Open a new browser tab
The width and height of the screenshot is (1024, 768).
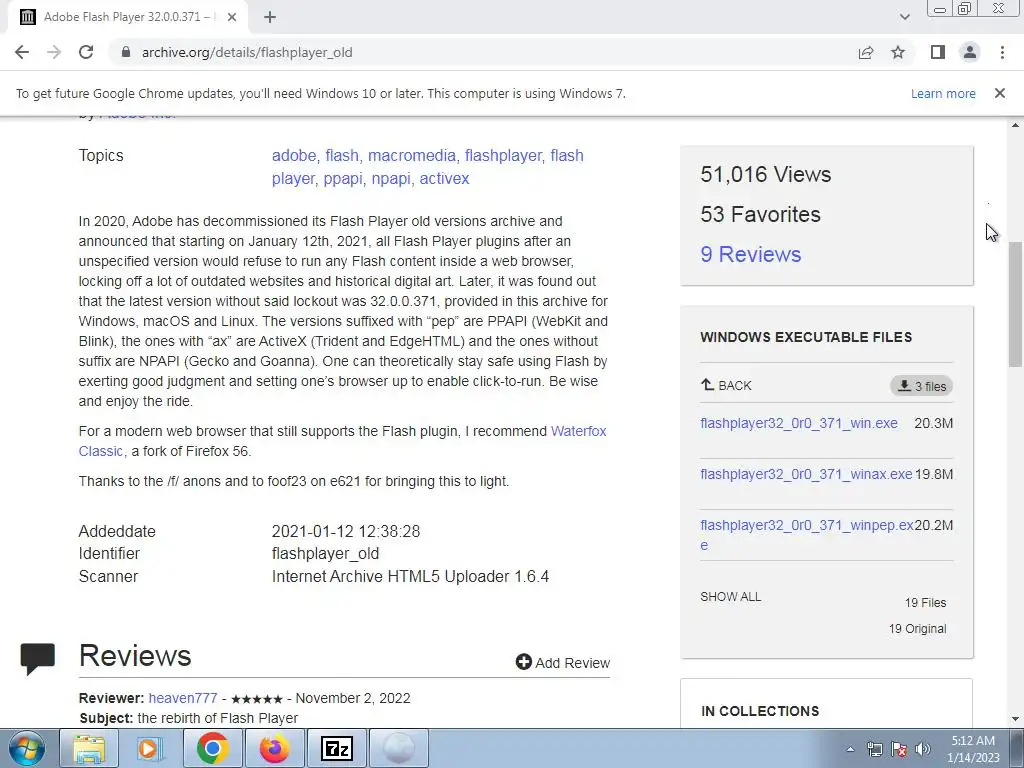270,17
